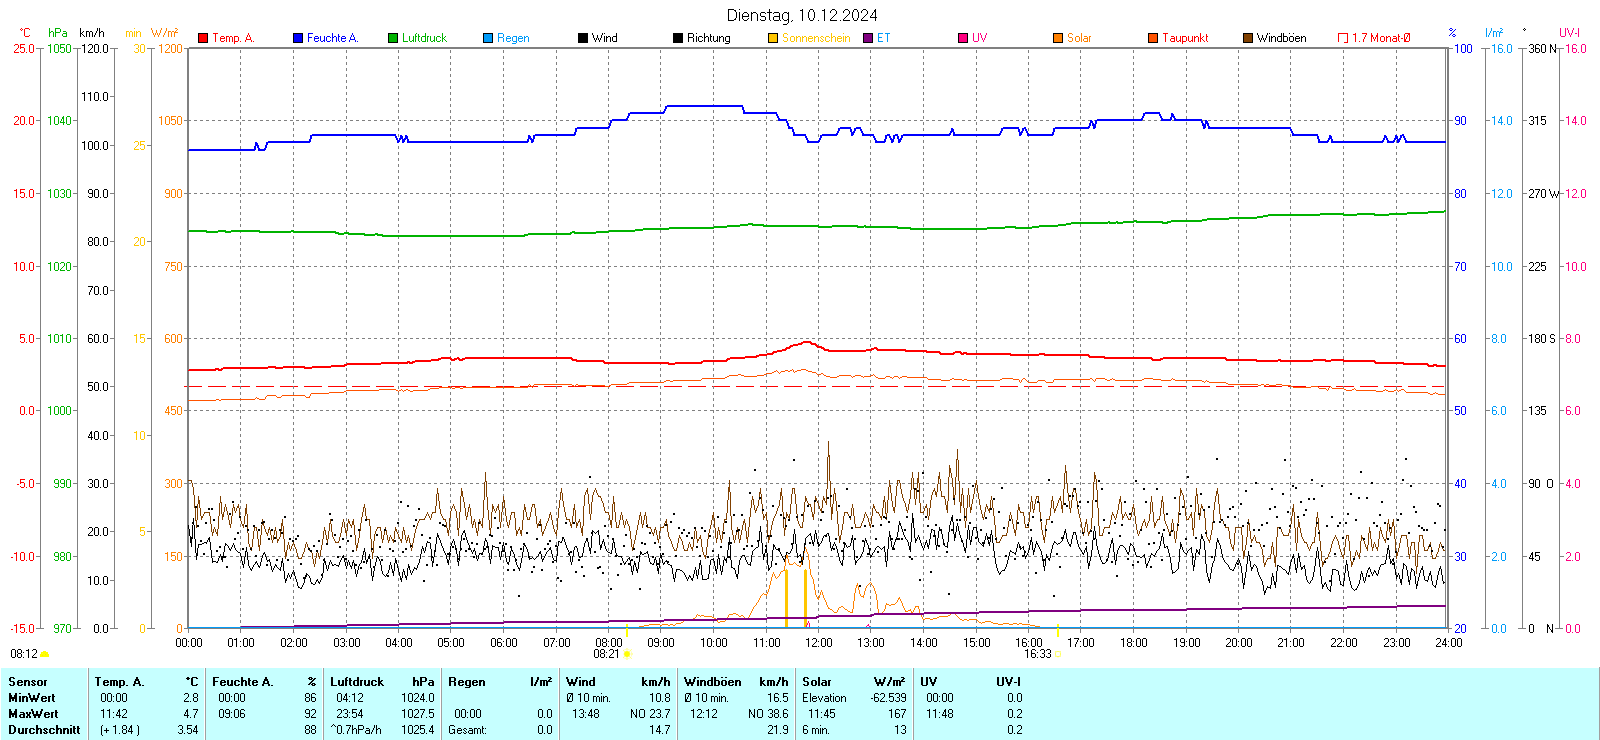This screenshot has width=1600, height=740.
Task: Click the yellow Sonnenschein legend square
Action: tap(773, 38)
